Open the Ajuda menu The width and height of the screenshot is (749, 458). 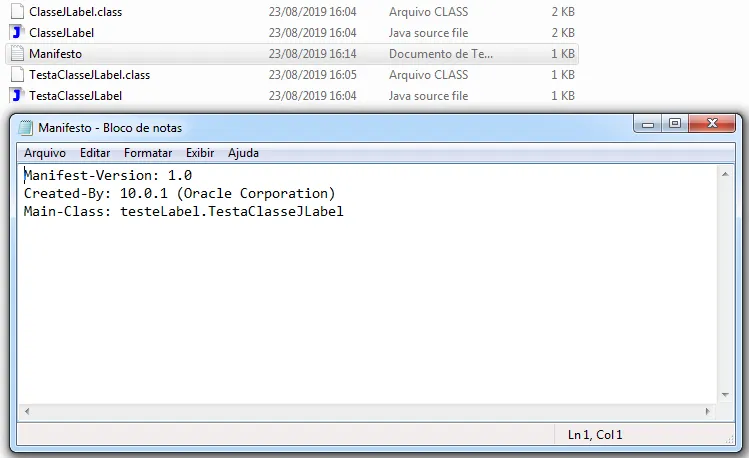point(243,153)
